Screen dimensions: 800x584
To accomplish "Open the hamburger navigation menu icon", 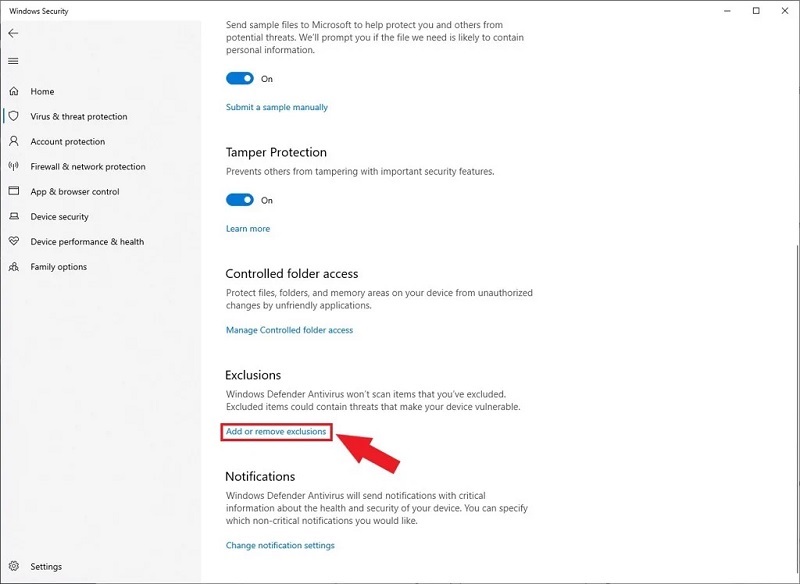I will point(13,61).
